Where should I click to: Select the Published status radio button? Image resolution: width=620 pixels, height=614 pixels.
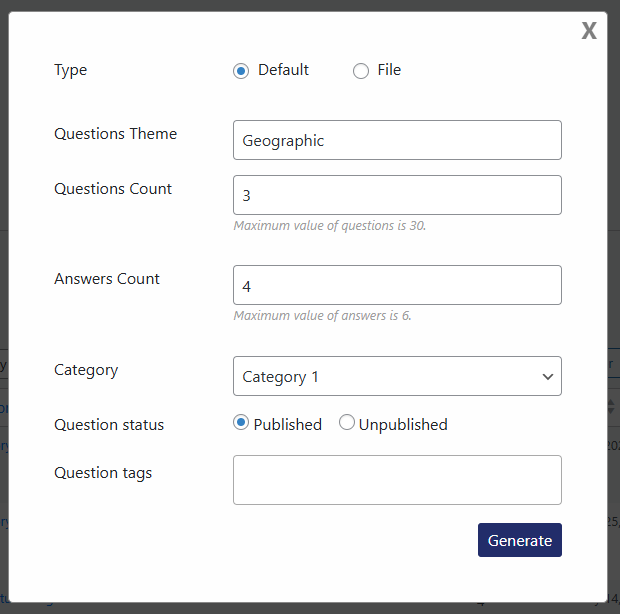241,422
